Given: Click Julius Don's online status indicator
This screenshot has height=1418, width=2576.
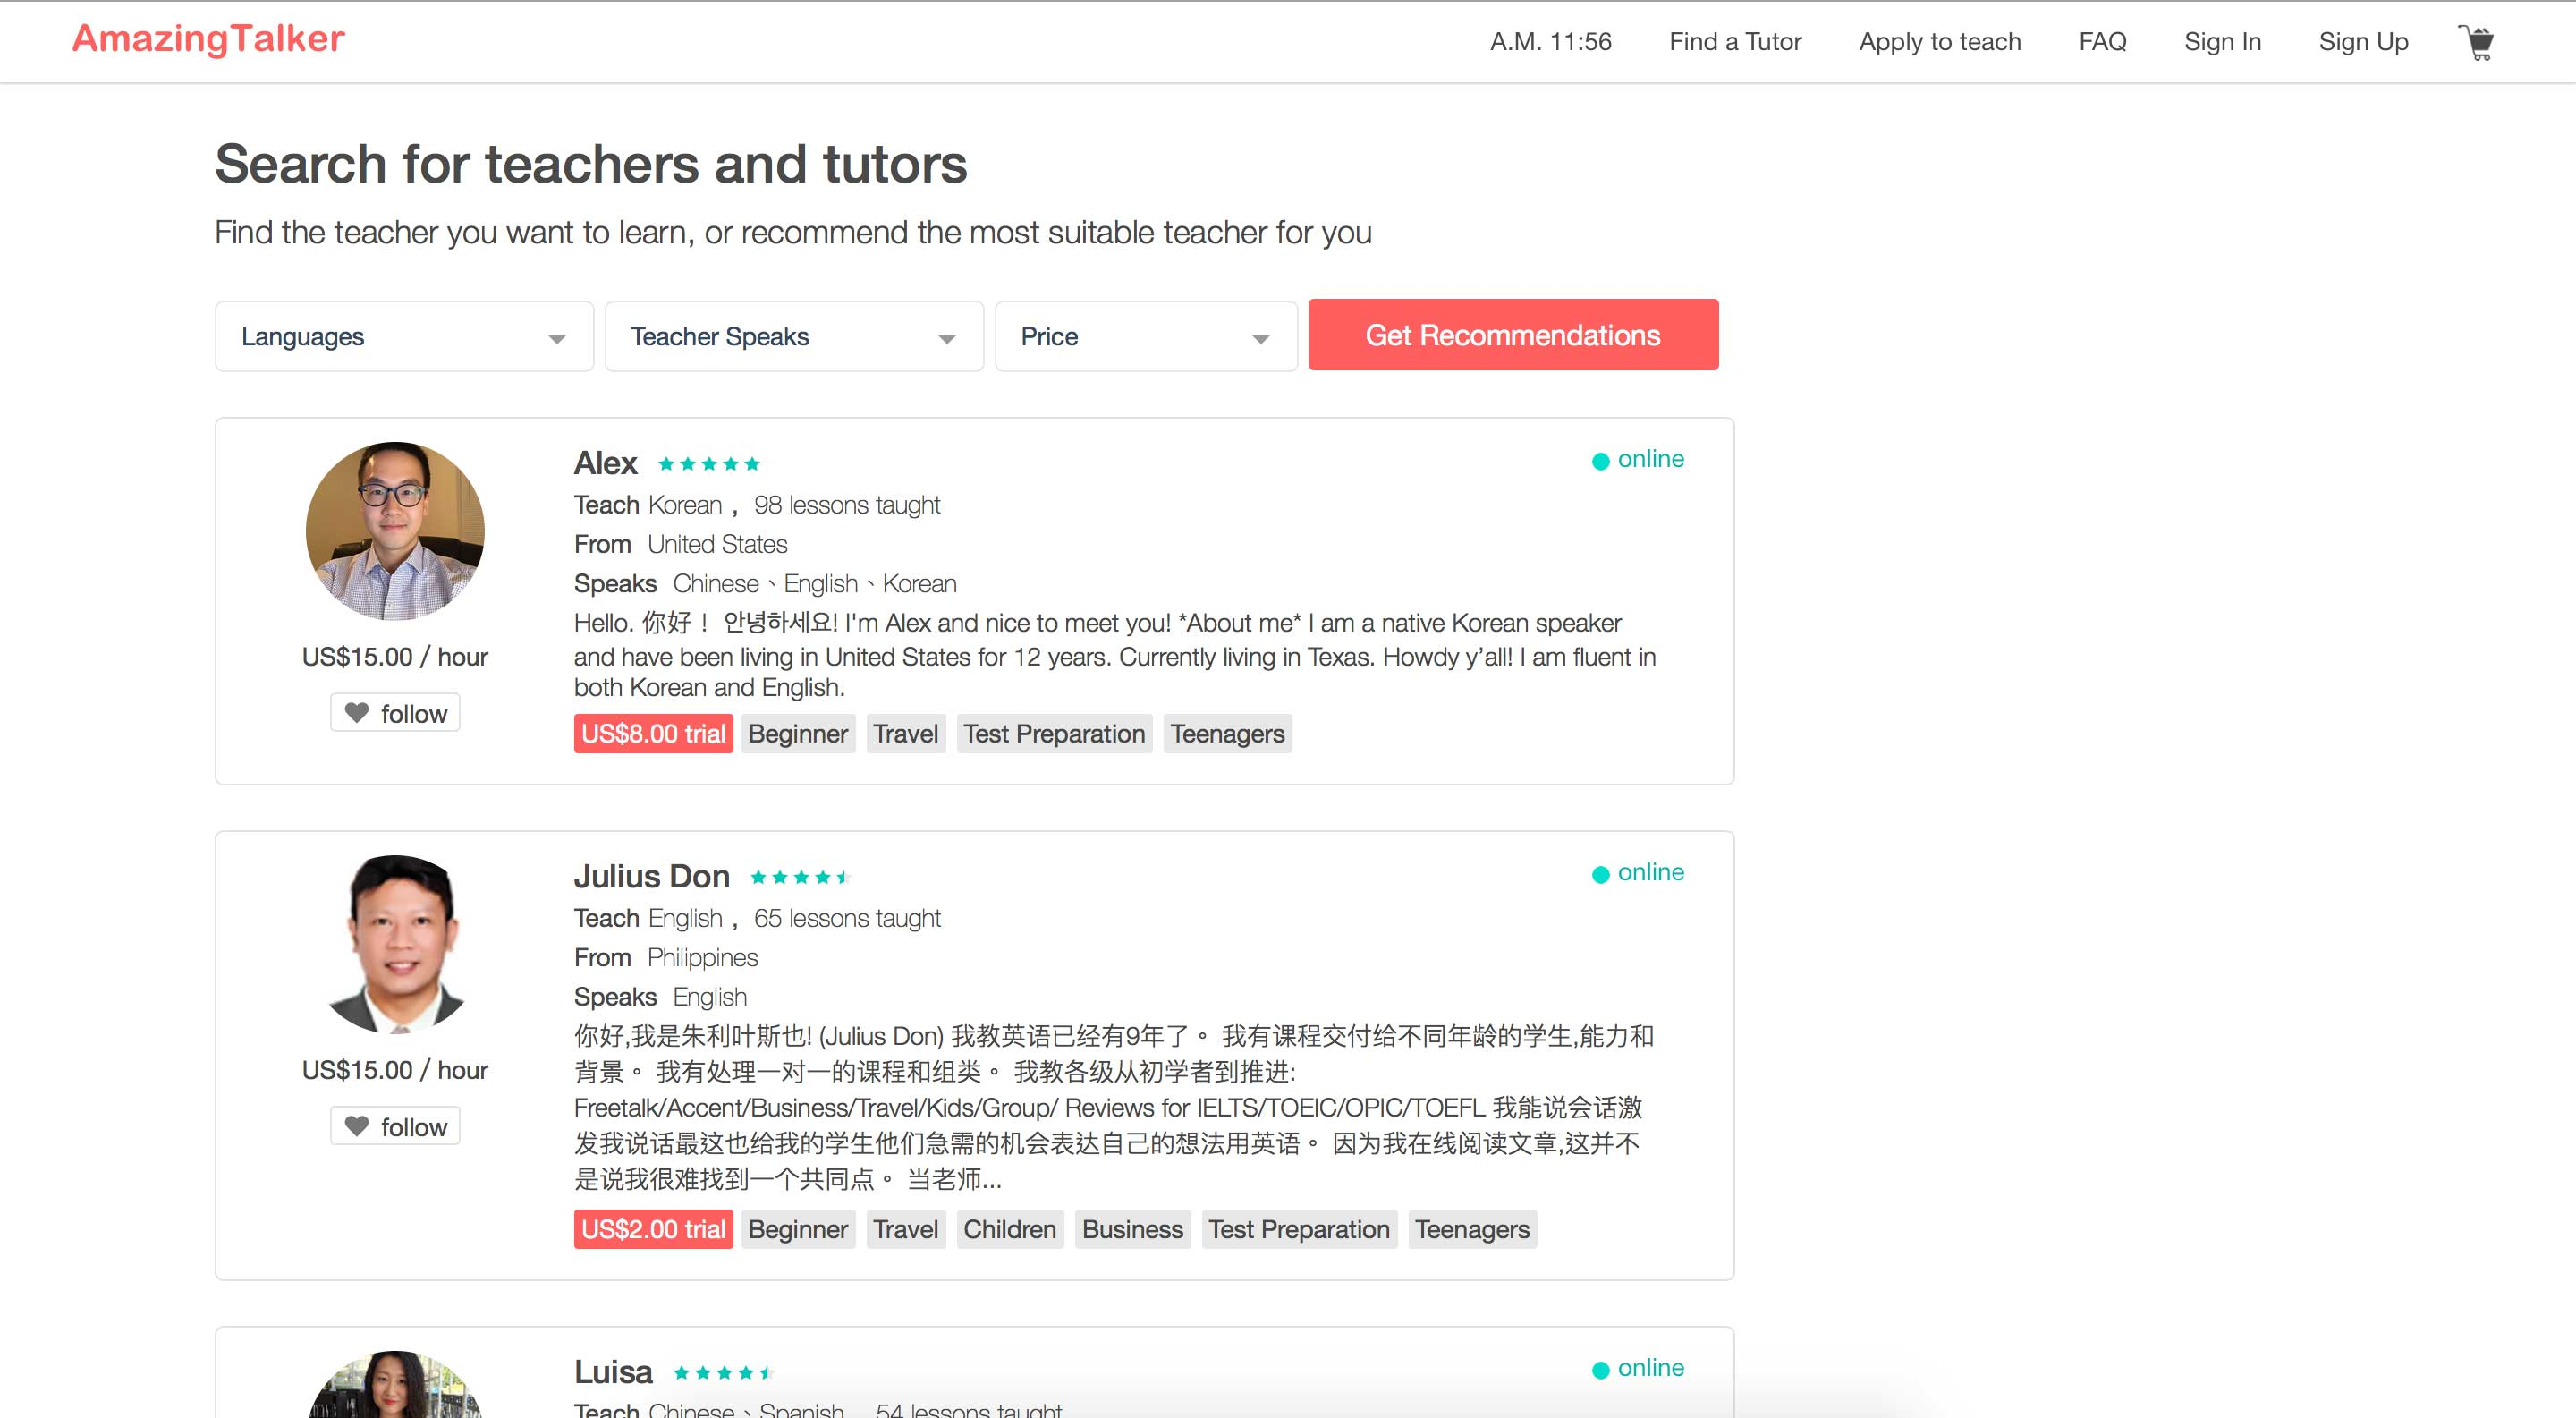Looking at the screenshot, I should 1638,872.
